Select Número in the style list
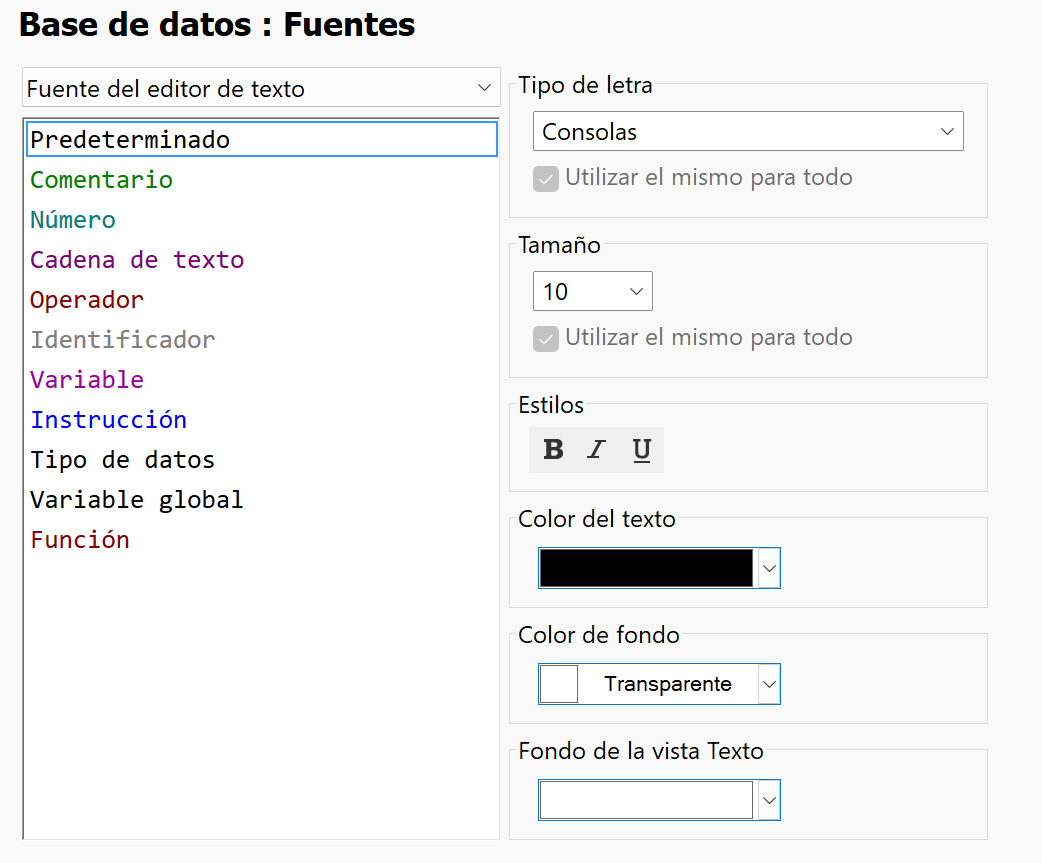Screen dimensions: 1042x863 pos(72,219)
